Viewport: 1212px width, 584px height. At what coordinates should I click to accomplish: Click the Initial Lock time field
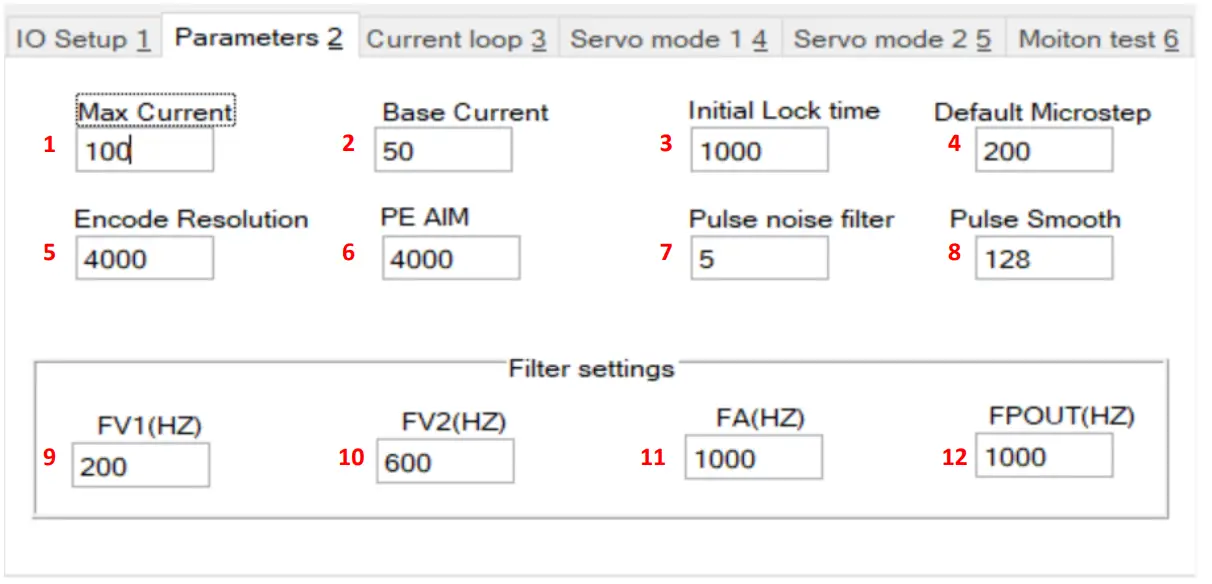757,151
